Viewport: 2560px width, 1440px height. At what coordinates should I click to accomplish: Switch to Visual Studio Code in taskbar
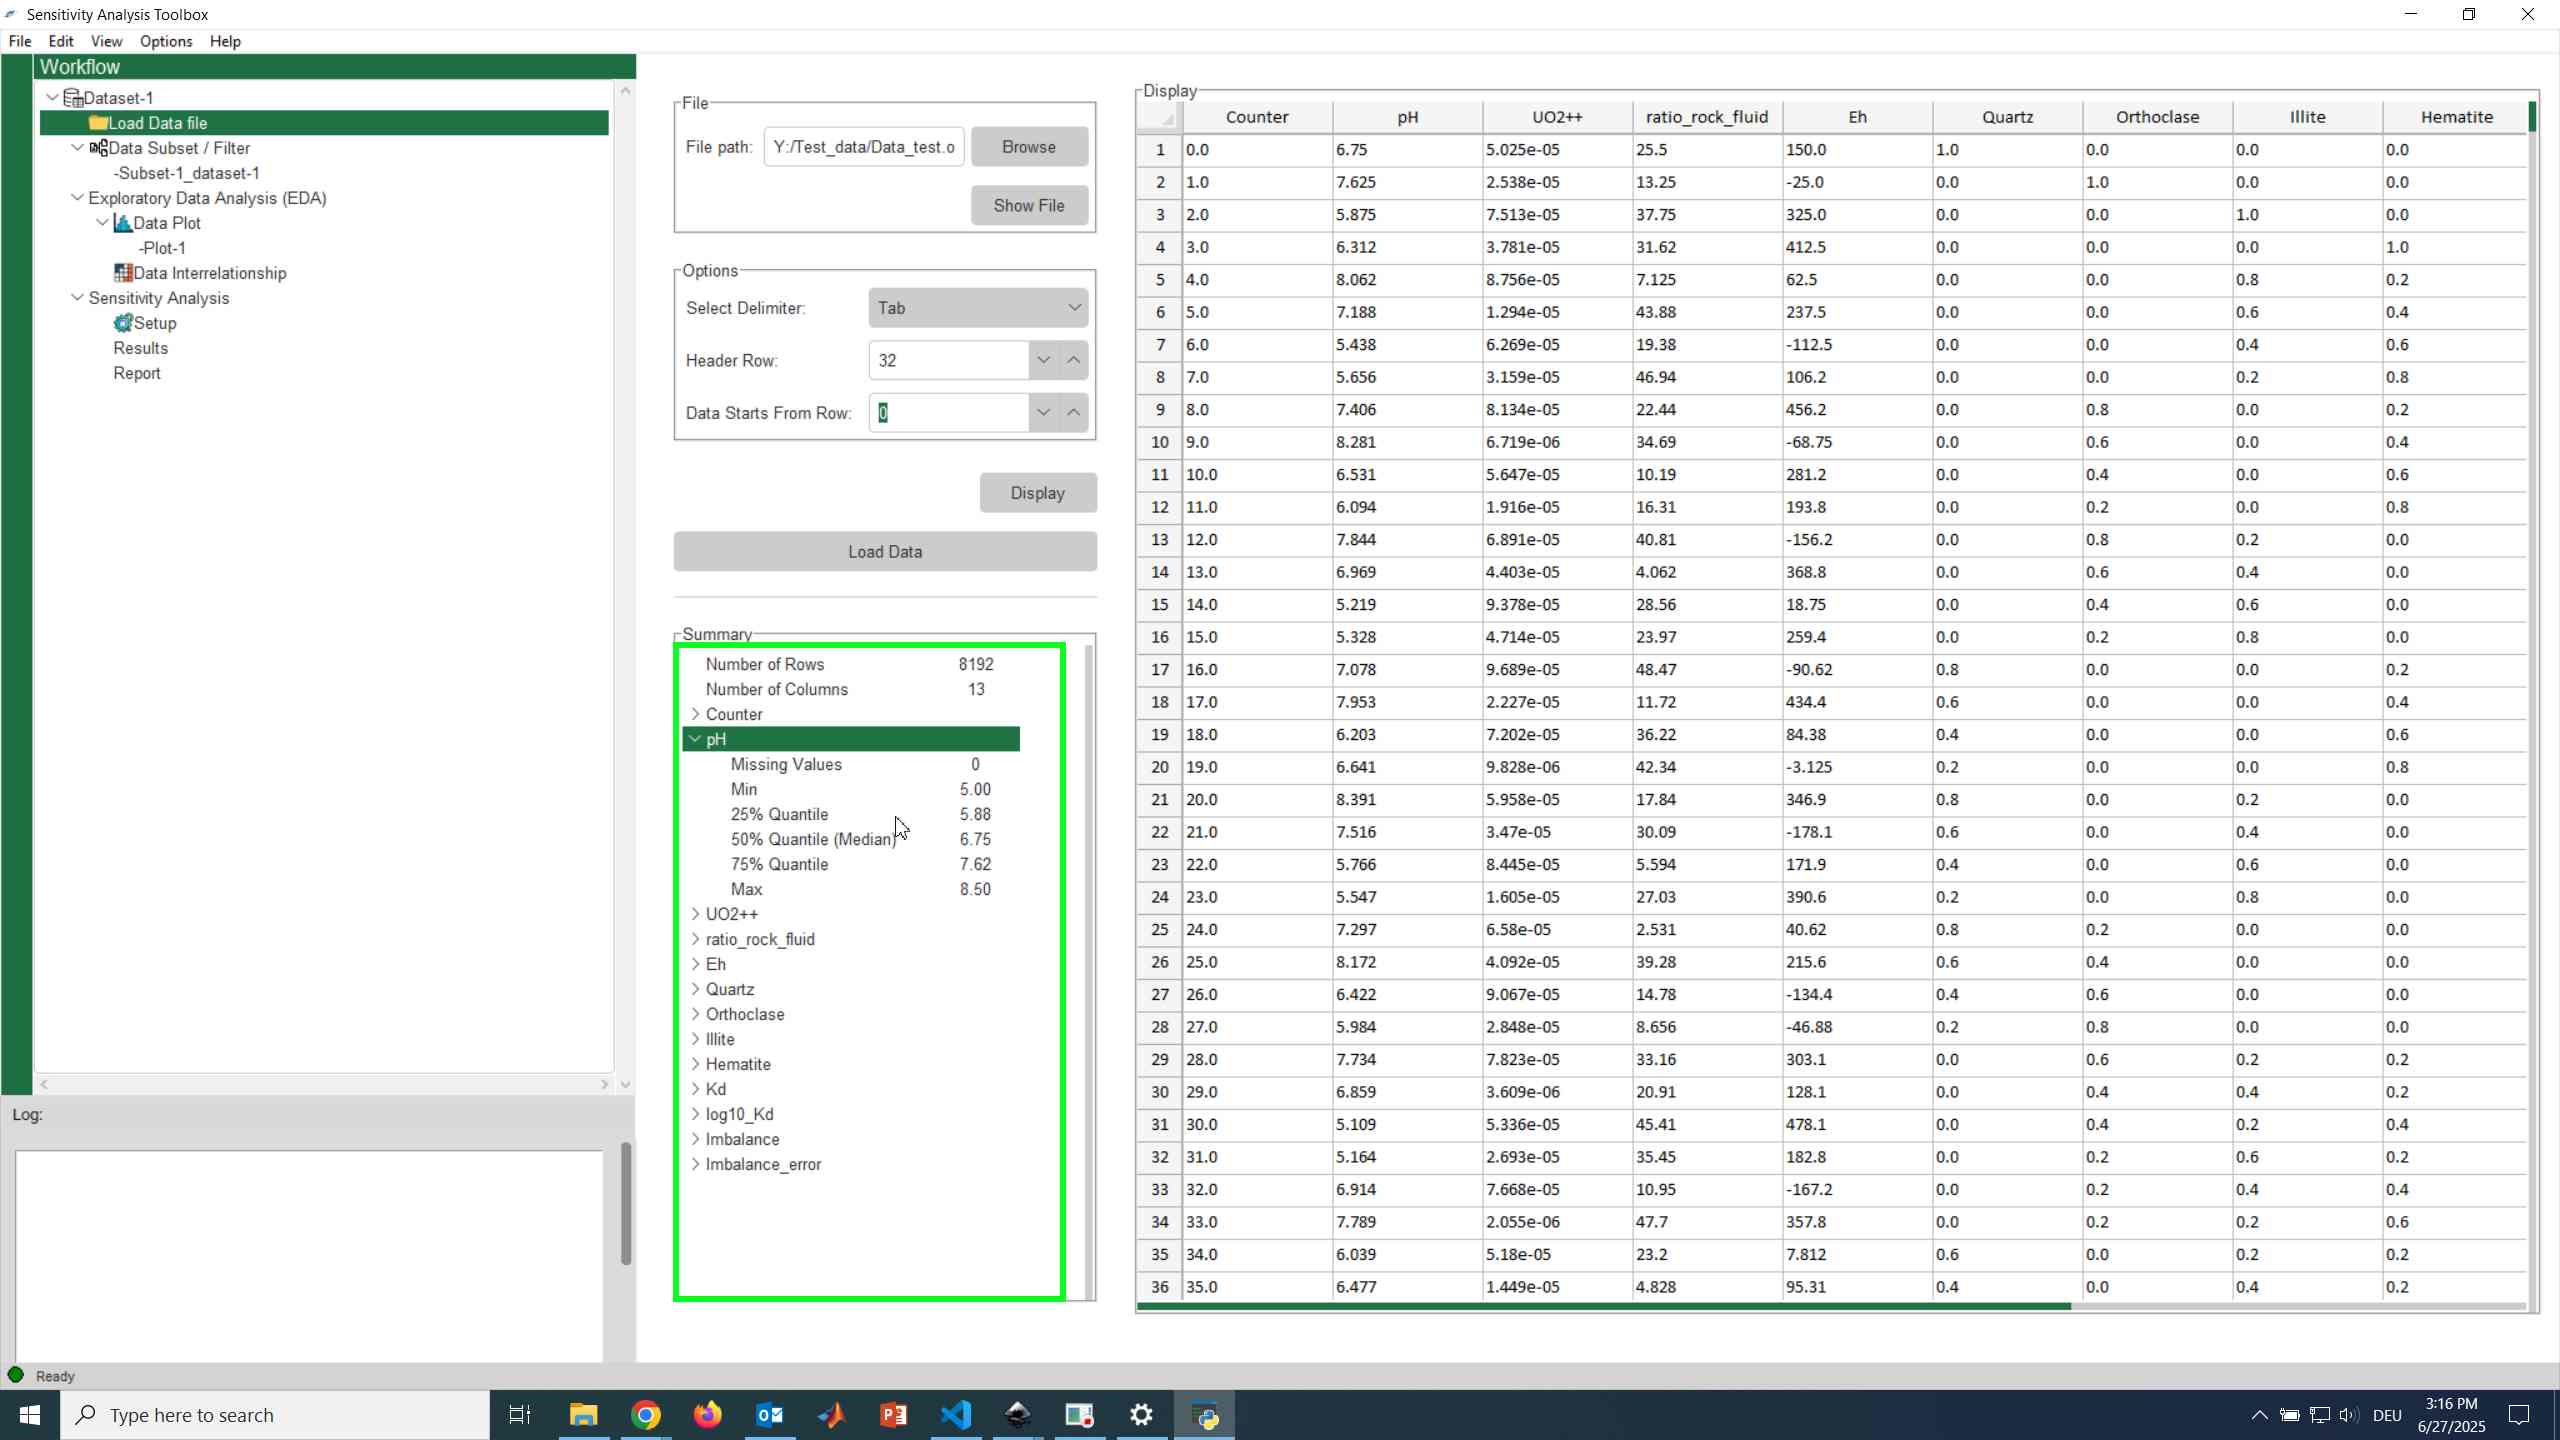(956, 1415)
